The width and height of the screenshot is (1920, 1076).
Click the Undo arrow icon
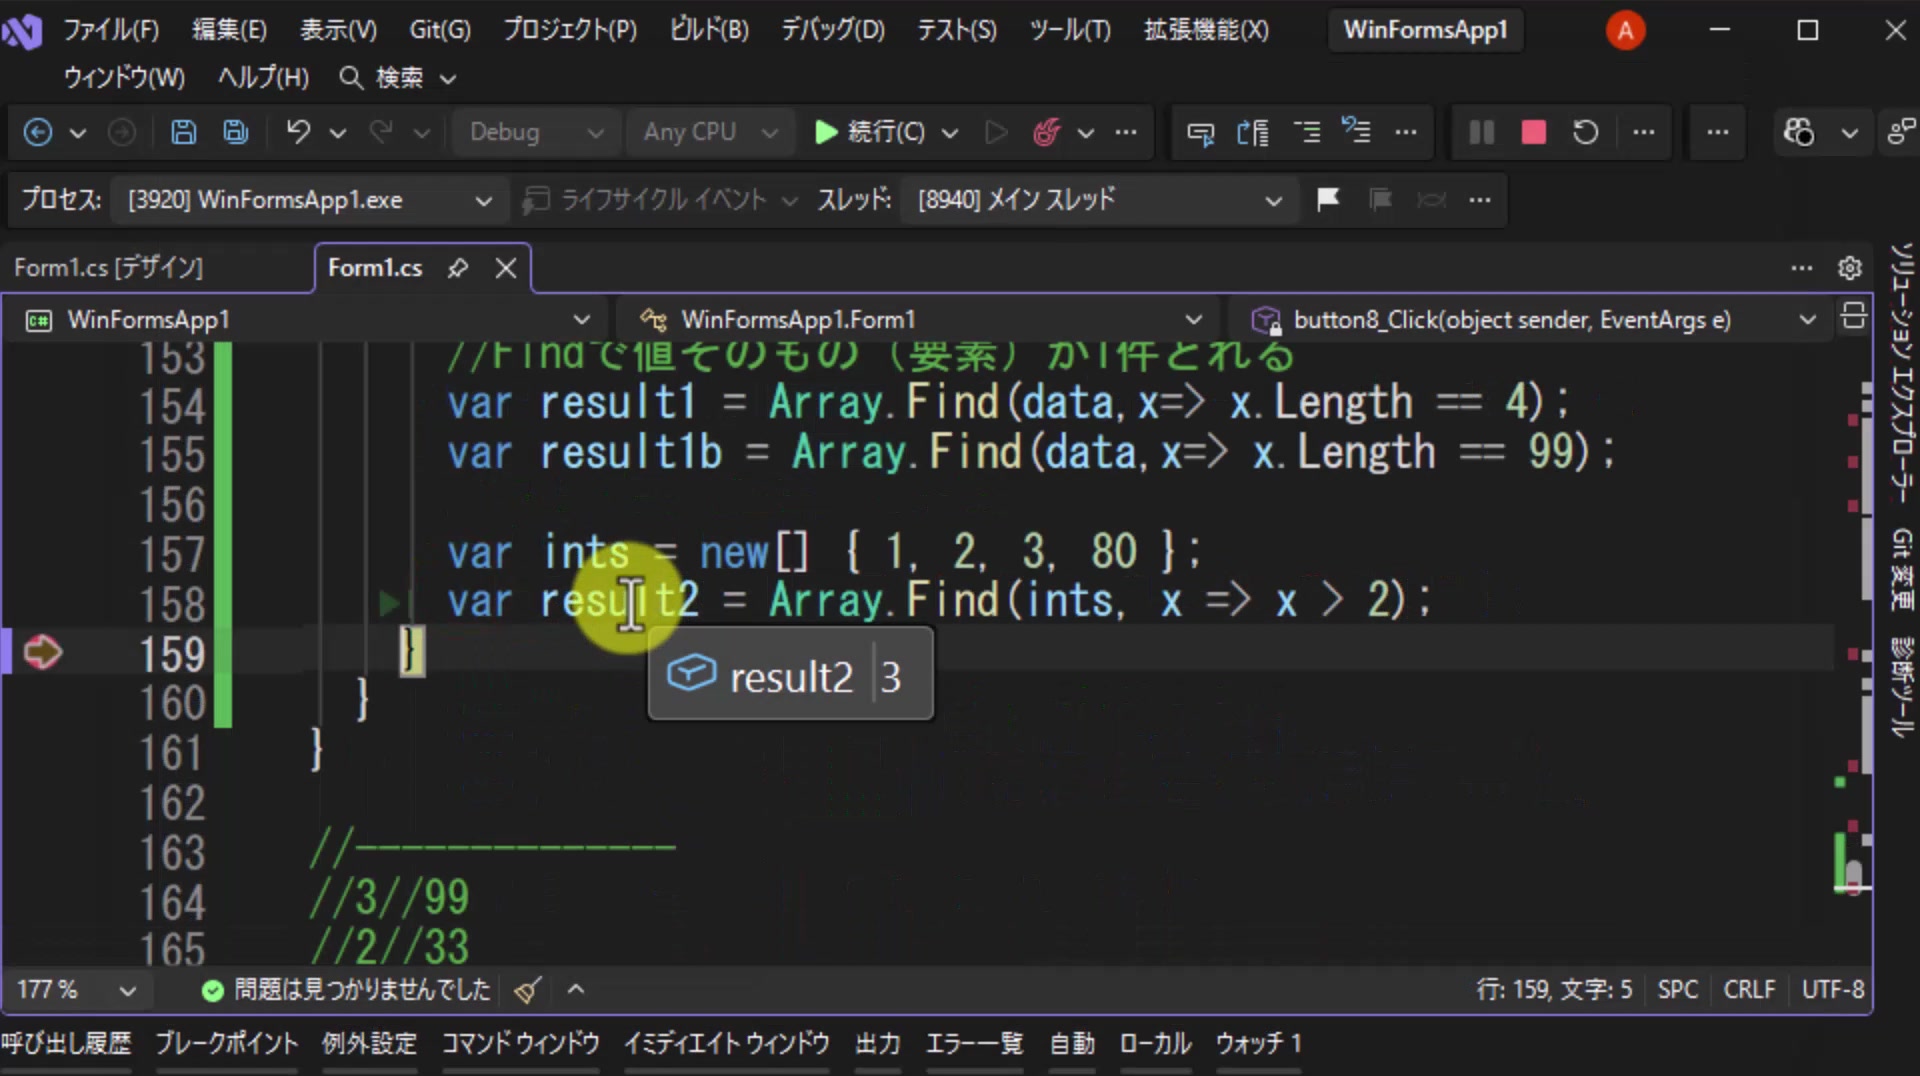(x=298, y=132)
